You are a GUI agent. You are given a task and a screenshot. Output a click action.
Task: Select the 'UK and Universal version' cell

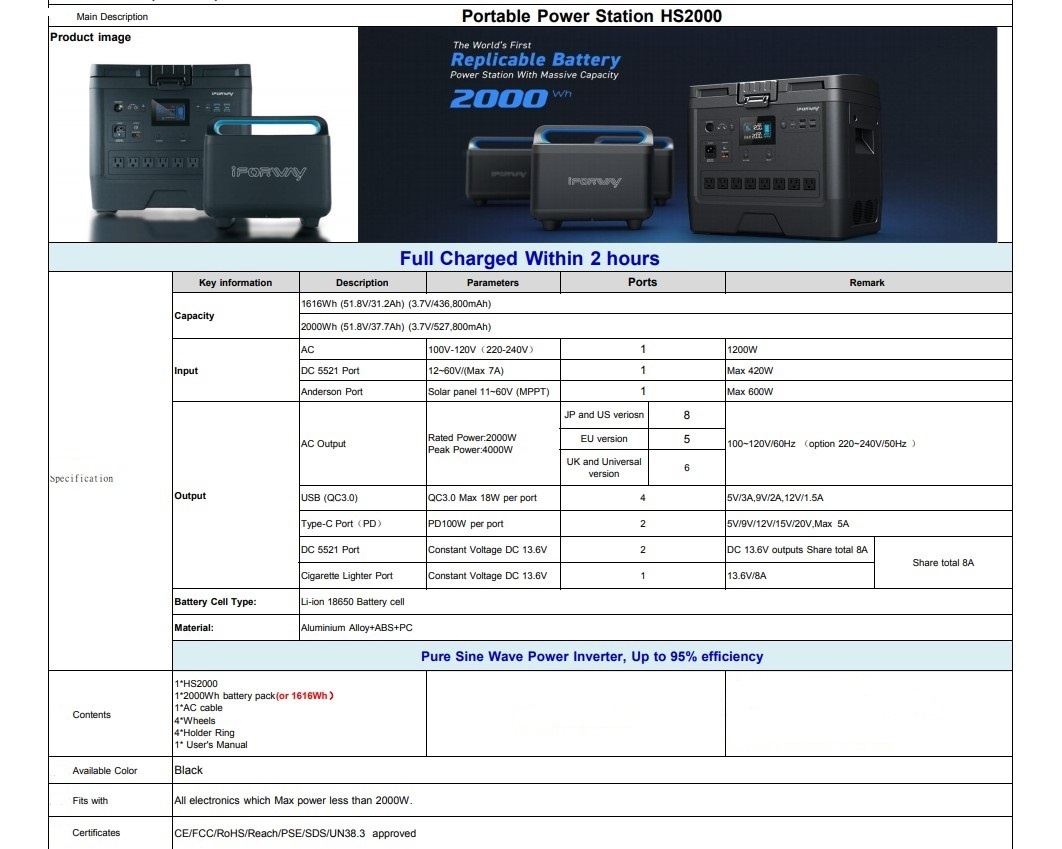tap(602, 466)
